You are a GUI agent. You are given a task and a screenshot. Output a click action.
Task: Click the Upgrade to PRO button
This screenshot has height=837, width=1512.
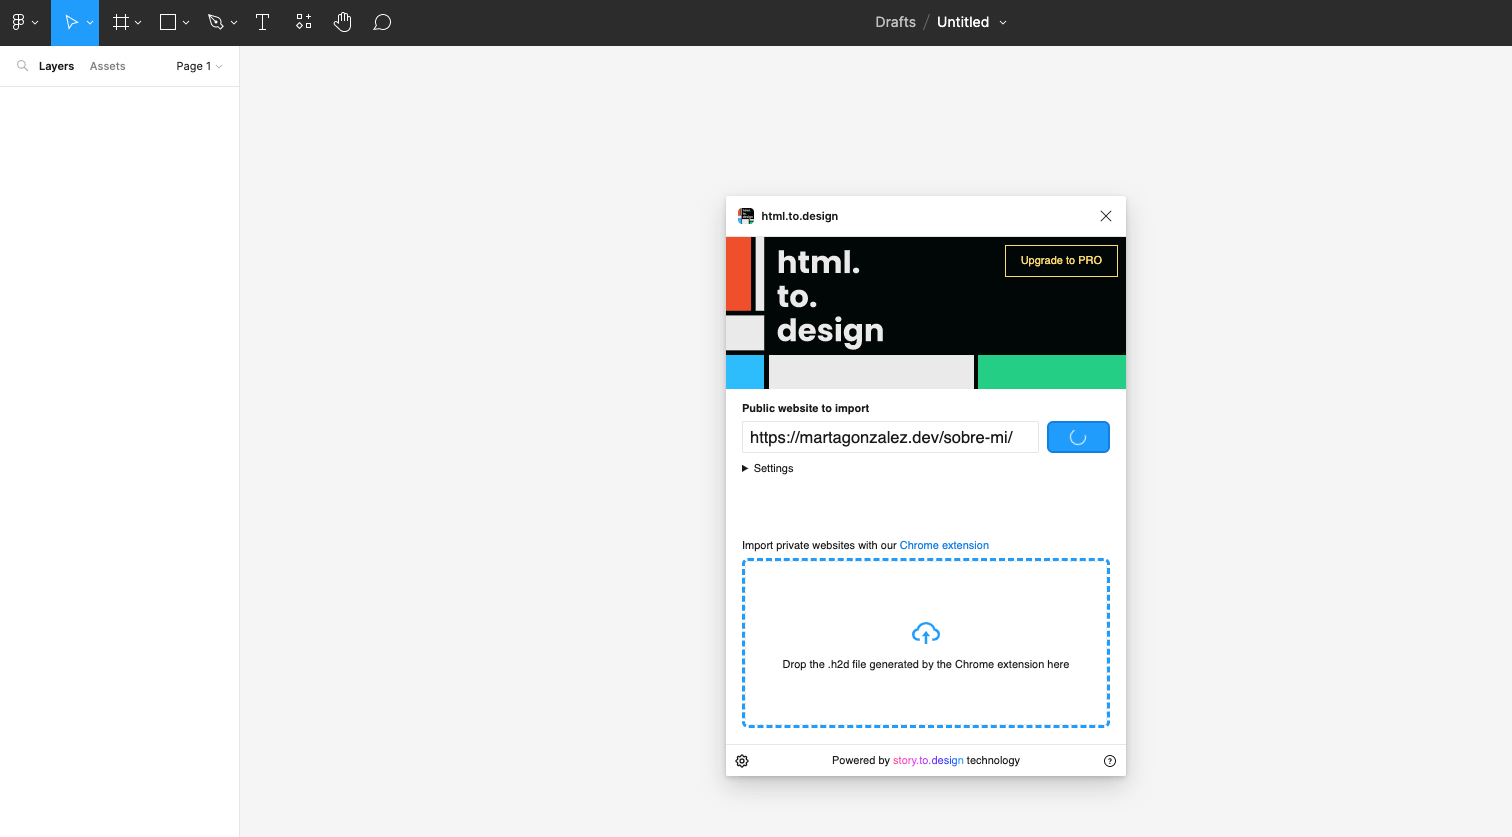pos(1061,260)
